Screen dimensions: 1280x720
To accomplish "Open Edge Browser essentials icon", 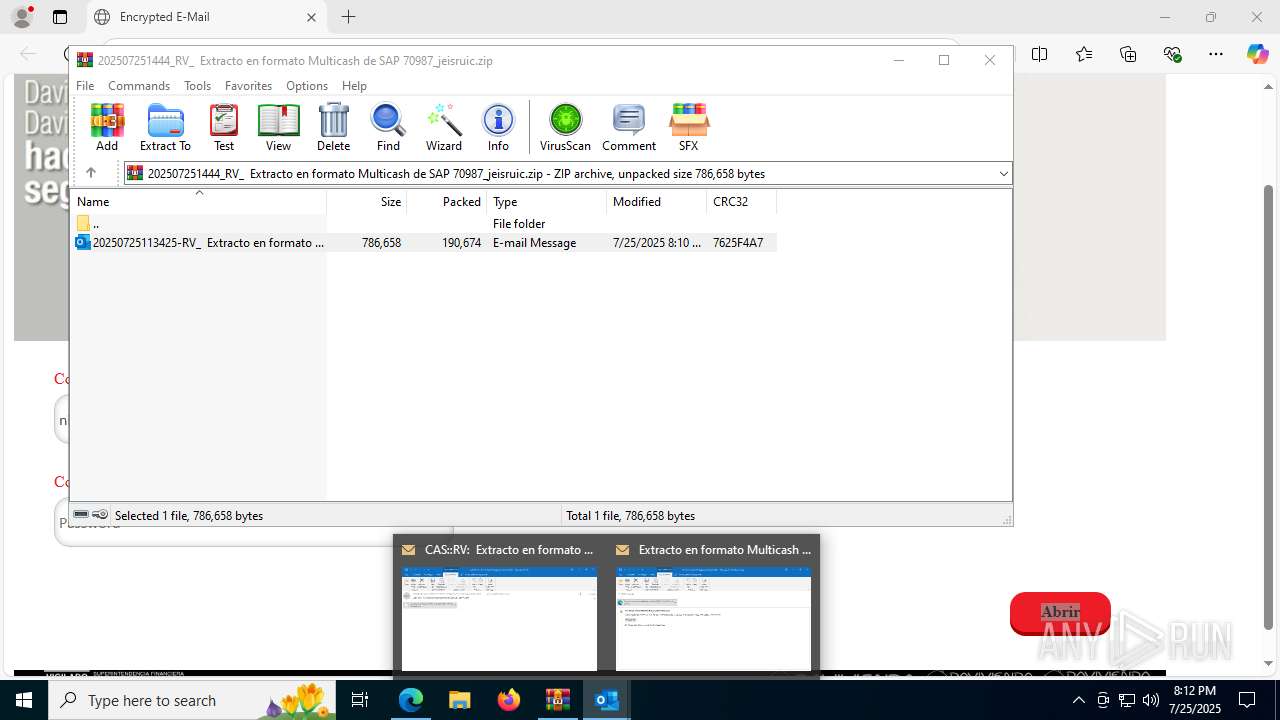I will click(x=1172, y=54).
